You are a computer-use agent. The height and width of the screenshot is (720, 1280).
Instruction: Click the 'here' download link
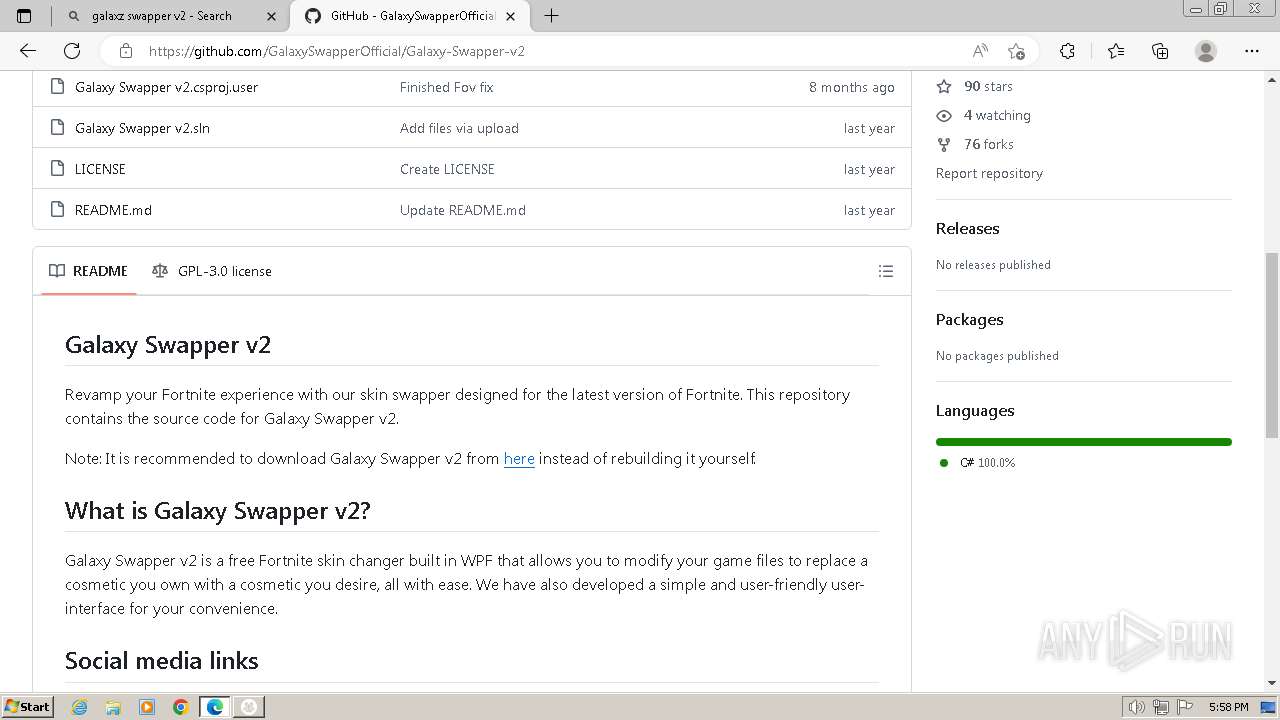[519, 459]
